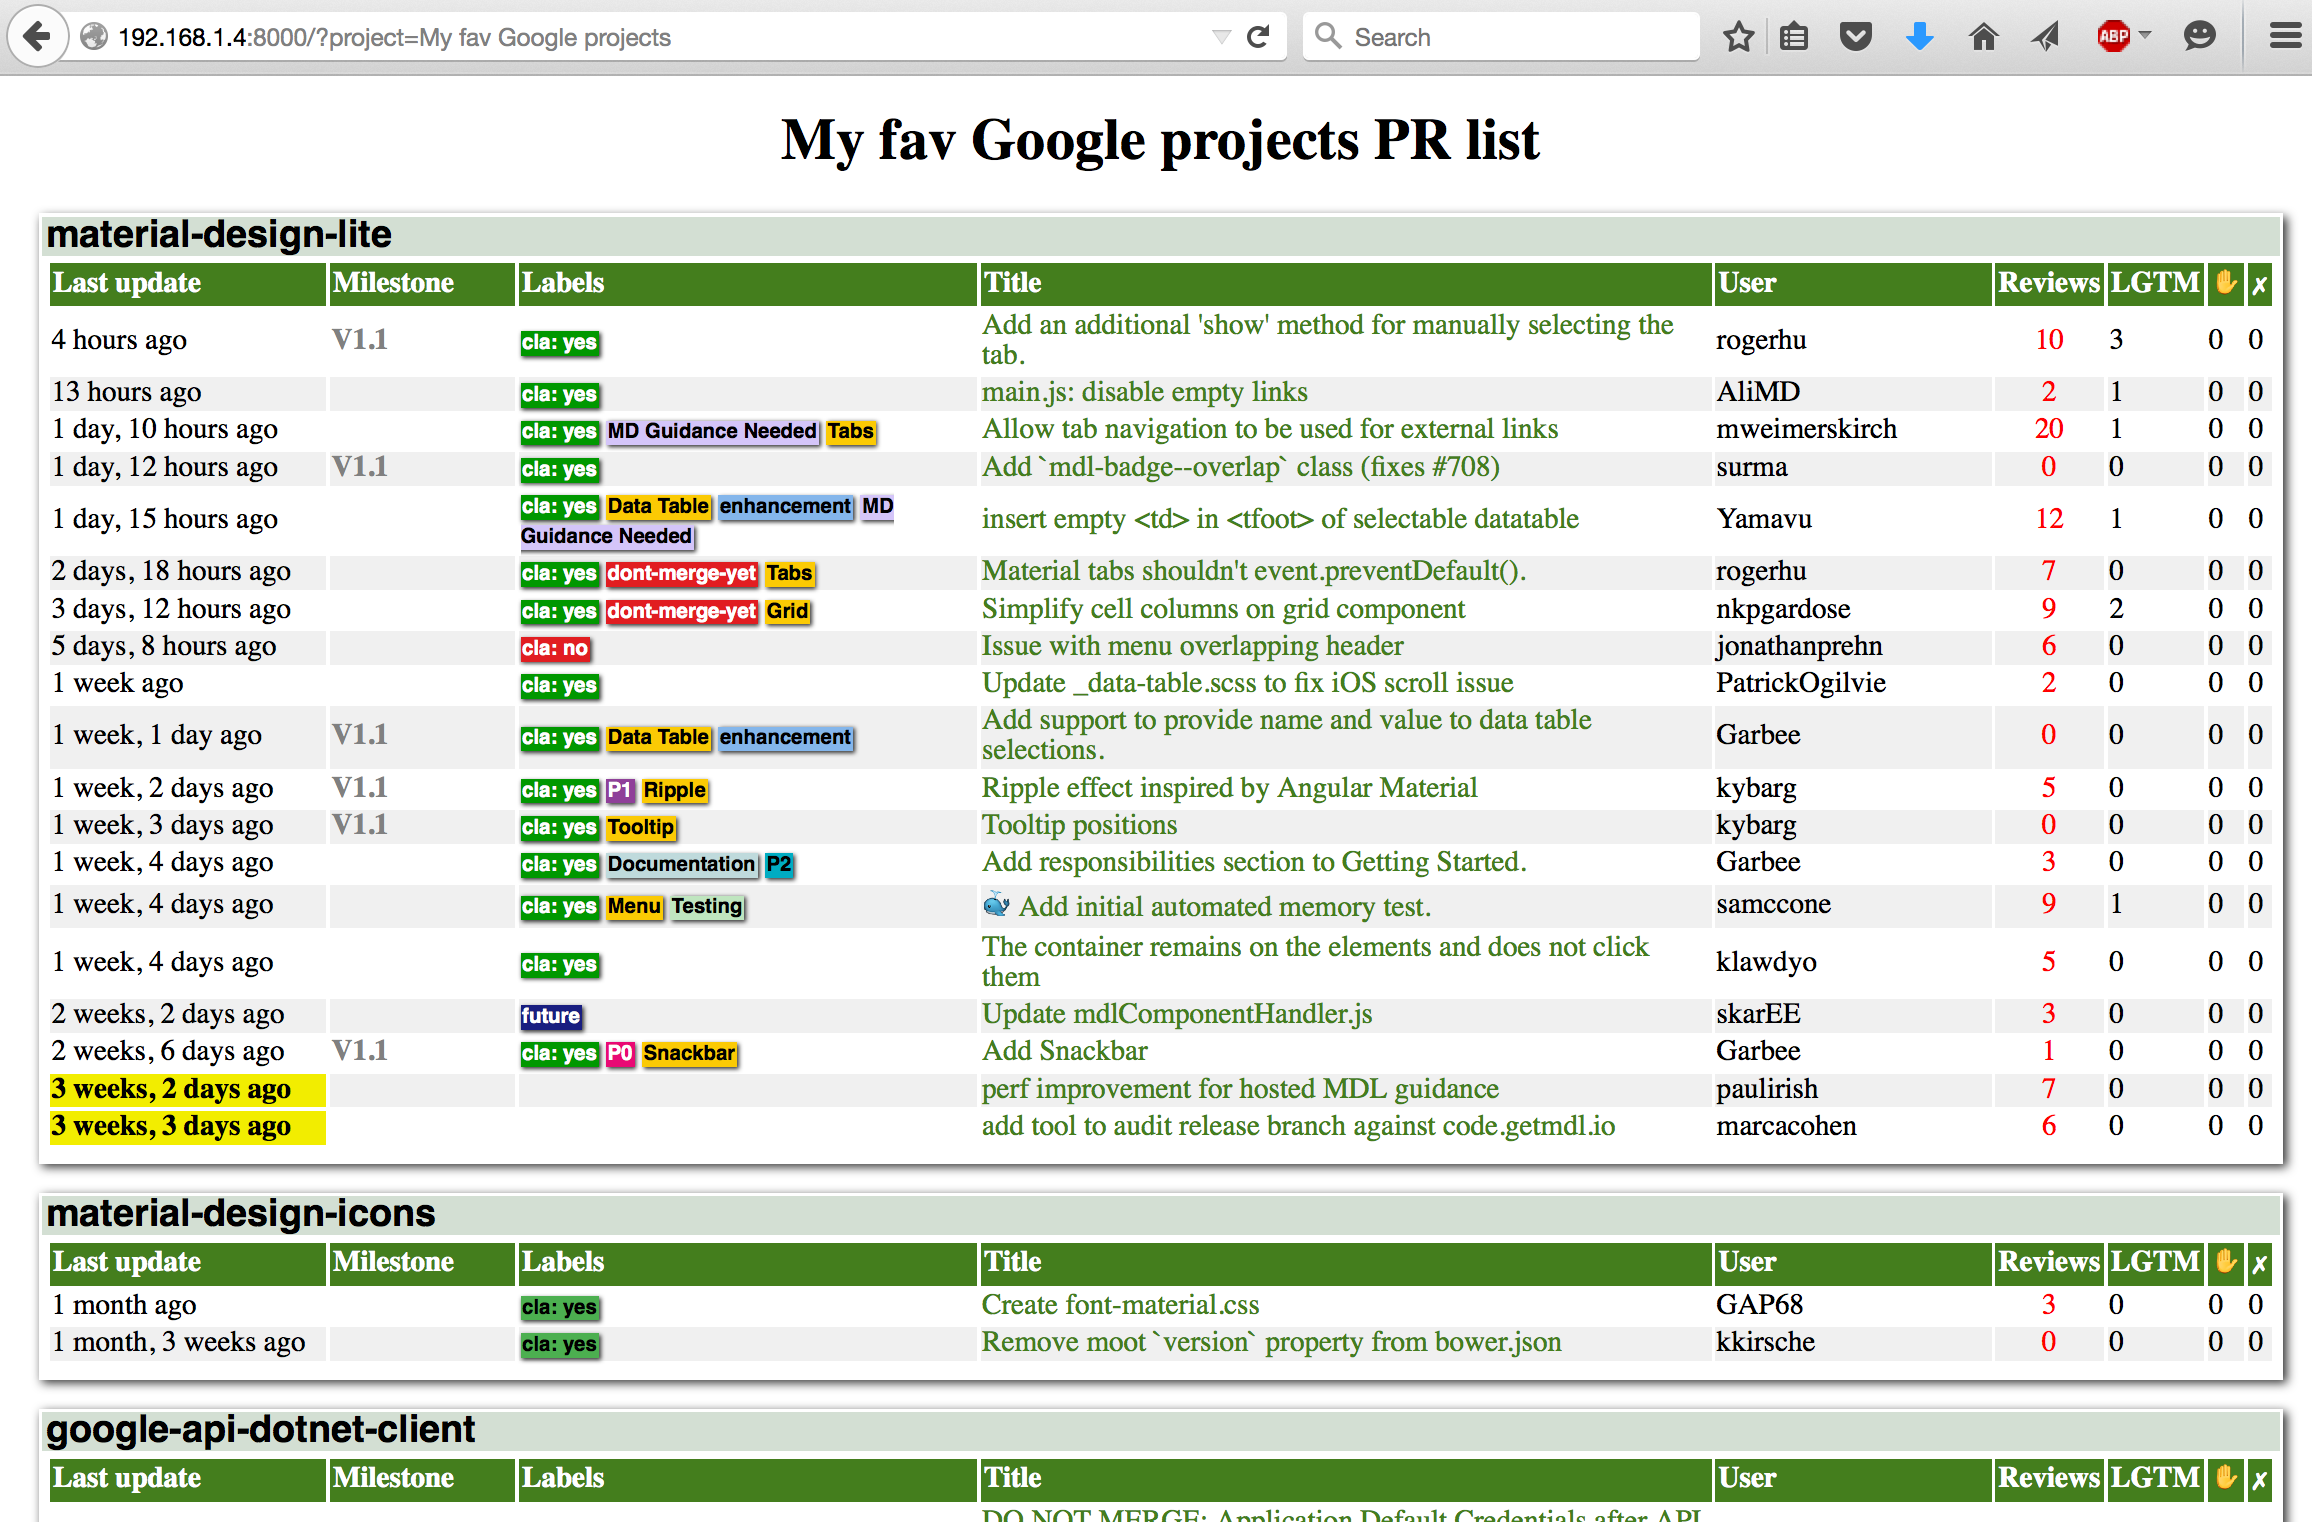Image resolution: width=2312 pixels, height=1522 pixels.
Task: Bookmark page with star icon
Action: [1738, 37]
